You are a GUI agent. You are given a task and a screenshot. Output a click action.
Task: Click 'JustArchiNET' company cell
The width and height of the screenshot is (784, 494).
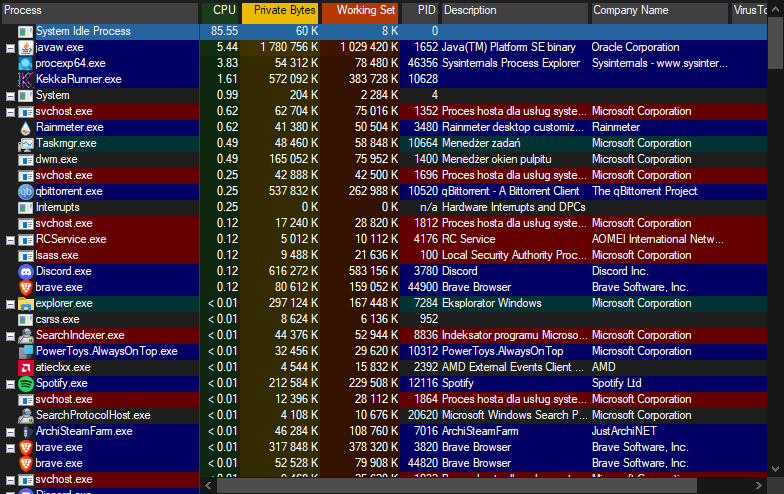click(x=624, y=431)
